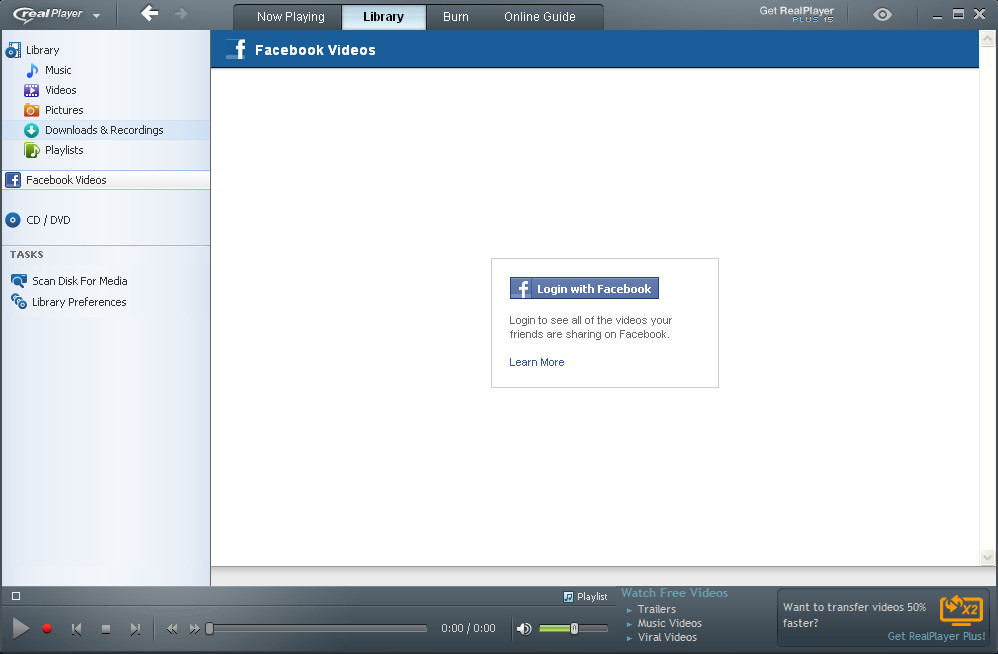Go forward with the right arrow

[181, 13]
